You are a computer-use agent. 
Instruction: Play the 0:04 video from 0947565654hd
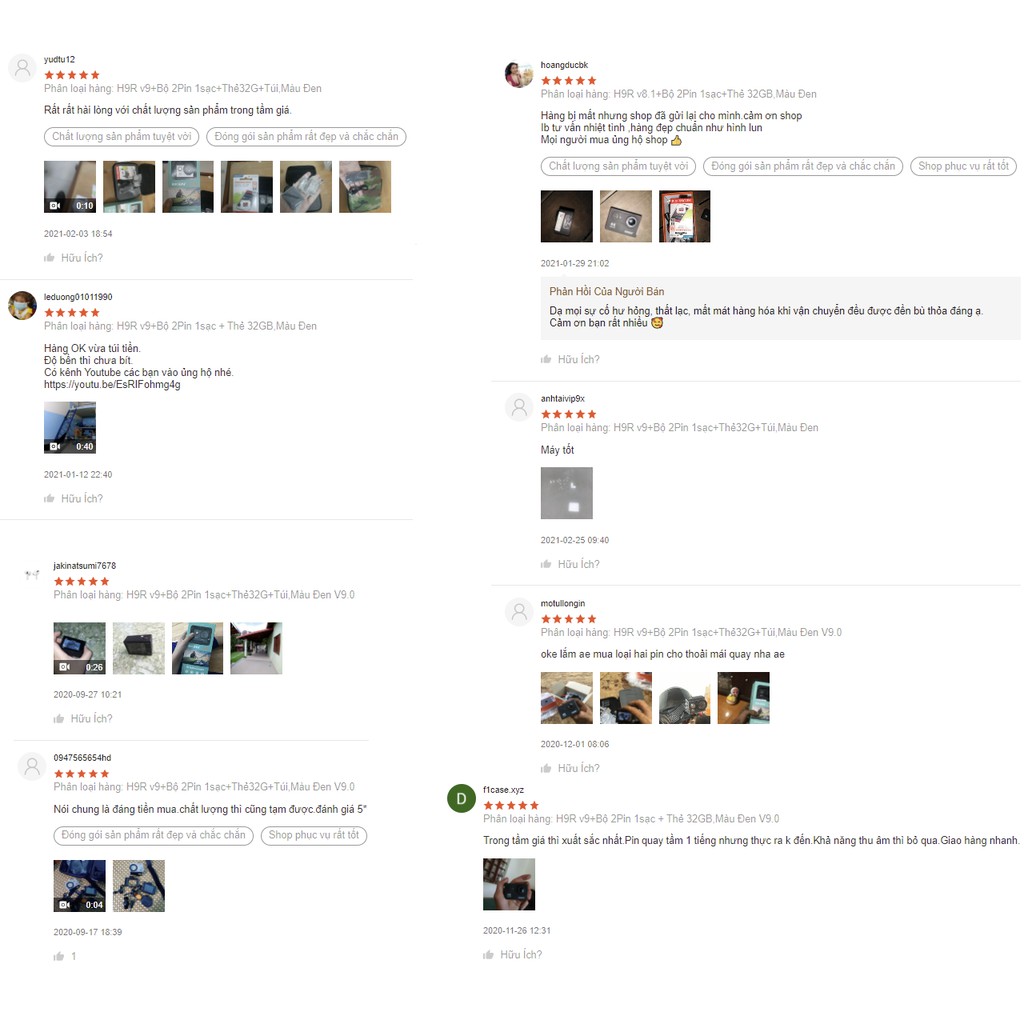tap(79, 886)
